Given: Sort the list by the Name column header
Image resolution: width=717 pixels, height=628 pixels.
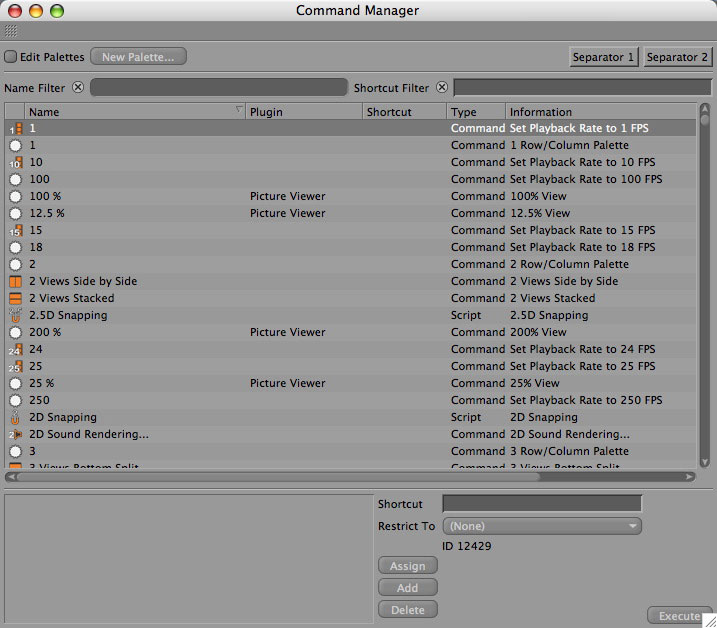Looking at the screenshot, I should 134,112.
